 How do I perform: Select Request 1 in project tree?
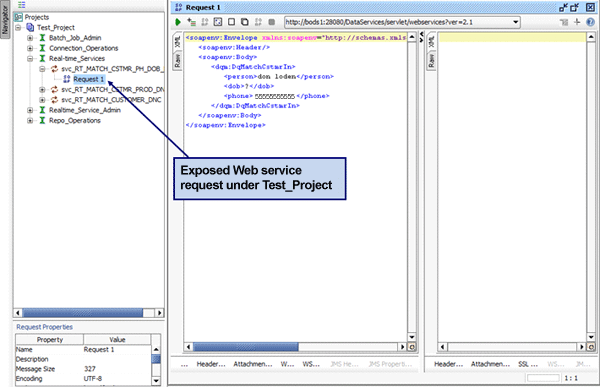pos(88,79)
